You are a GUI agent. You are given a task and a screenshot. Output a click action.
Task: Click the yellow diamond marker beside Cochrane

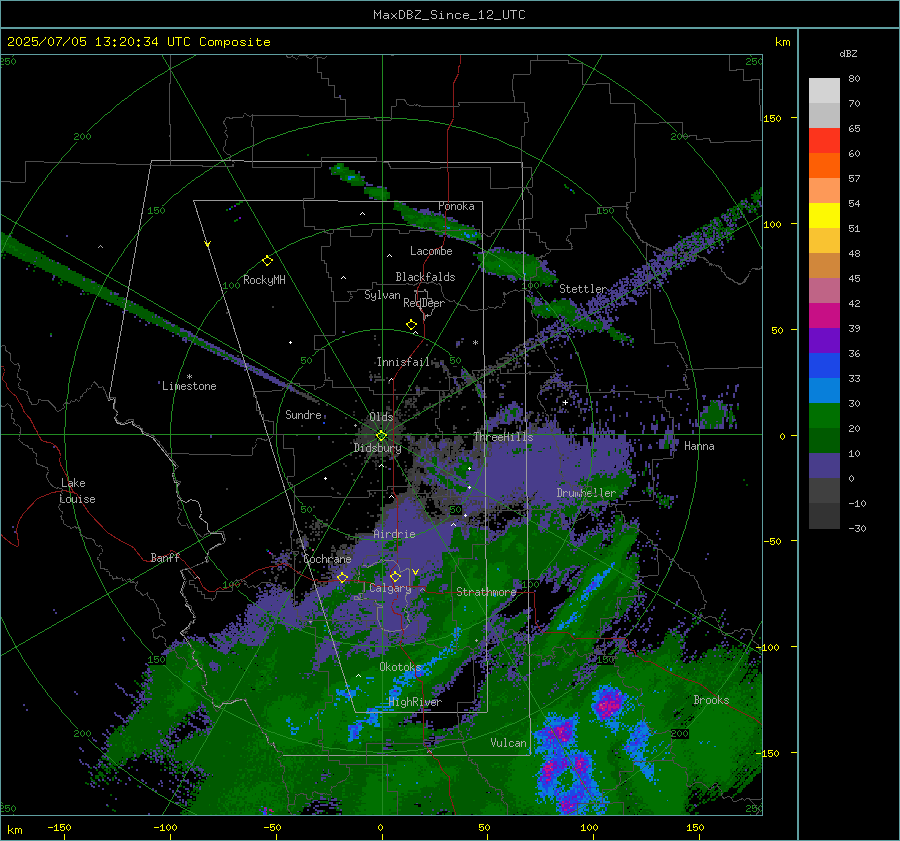coord(343,577)
